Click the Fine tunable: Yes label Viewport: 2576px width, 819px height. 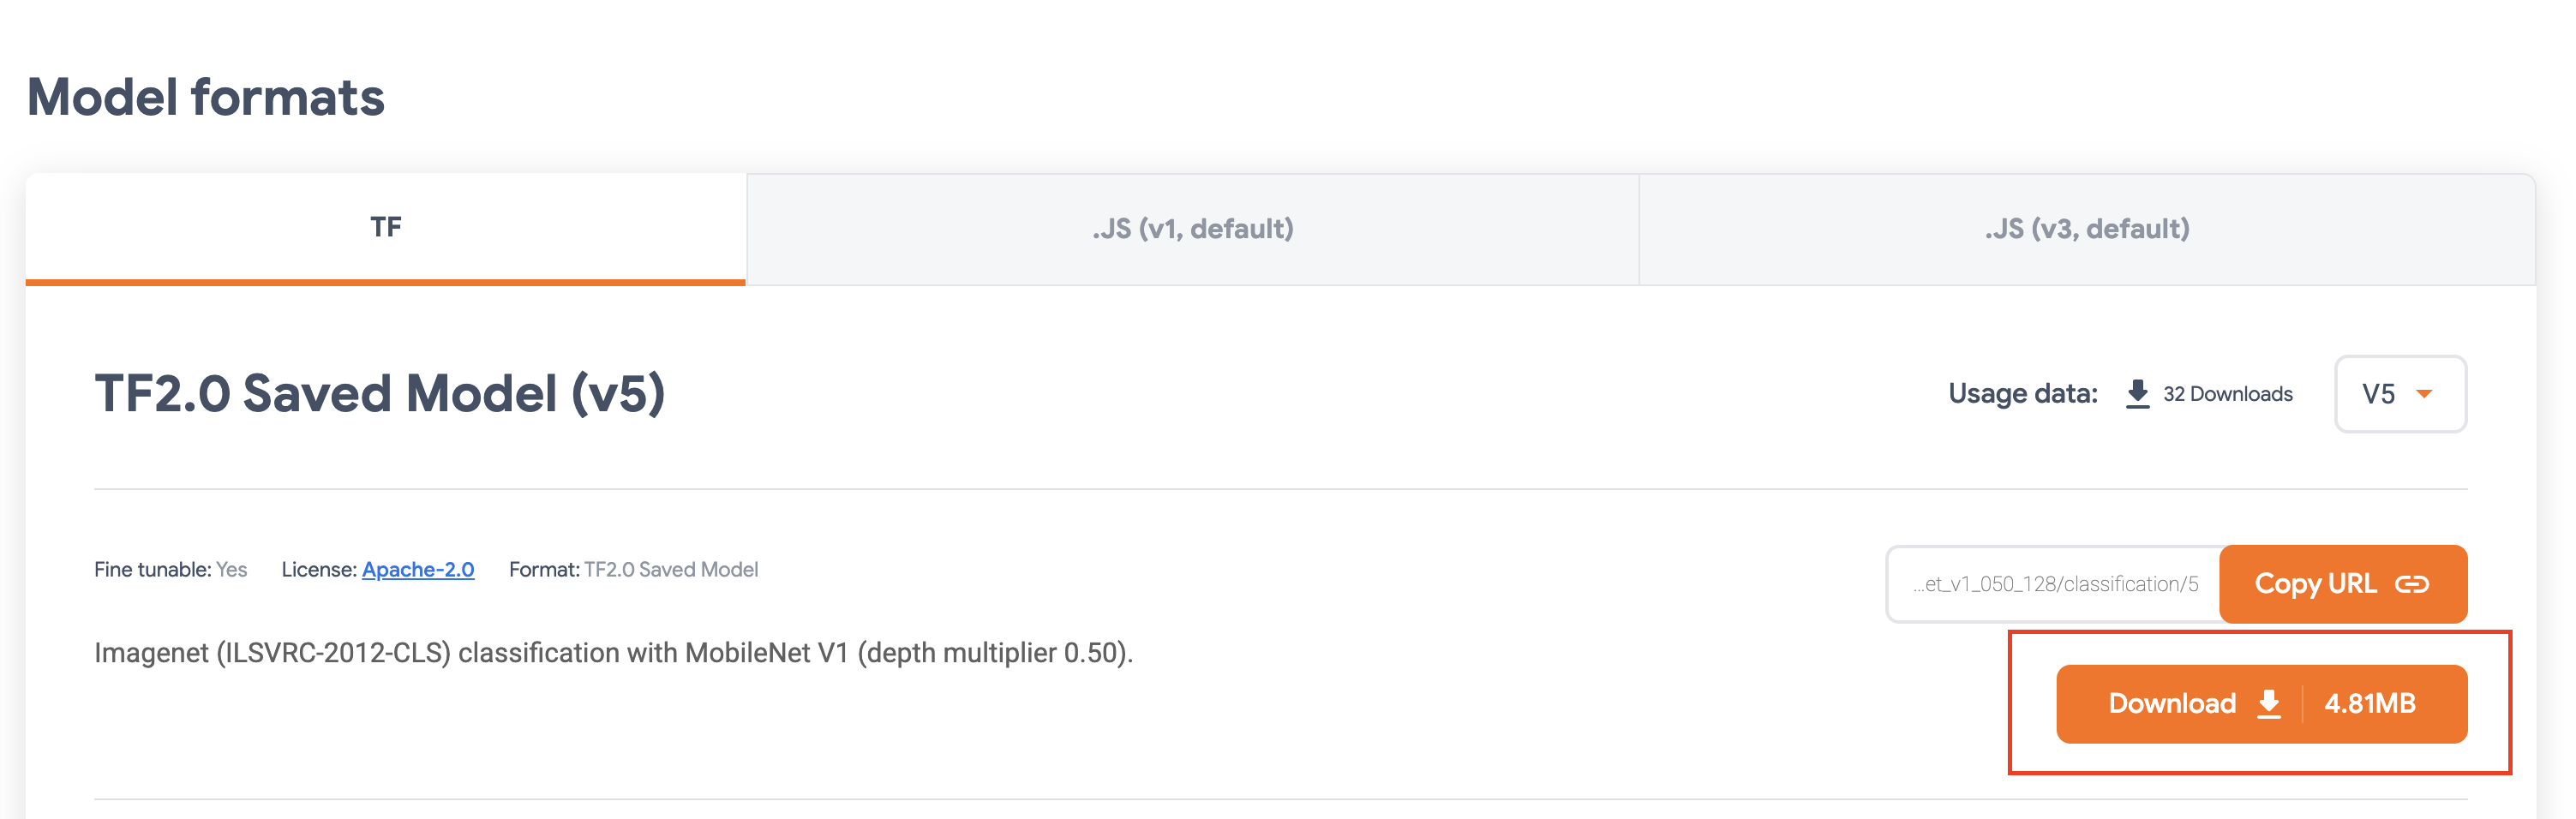[170, 569]
